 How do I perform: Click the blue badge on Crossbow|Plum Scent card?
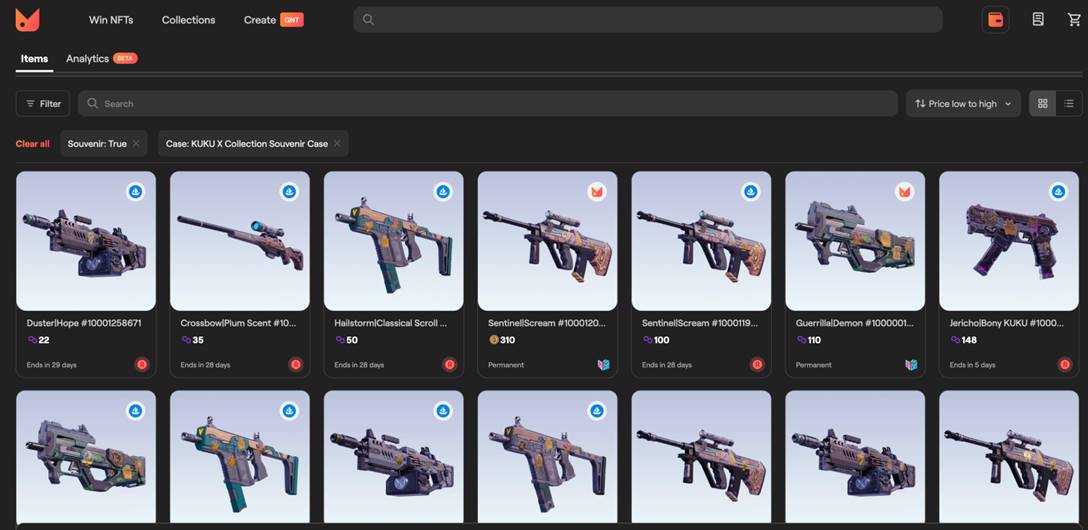[289, 191]
